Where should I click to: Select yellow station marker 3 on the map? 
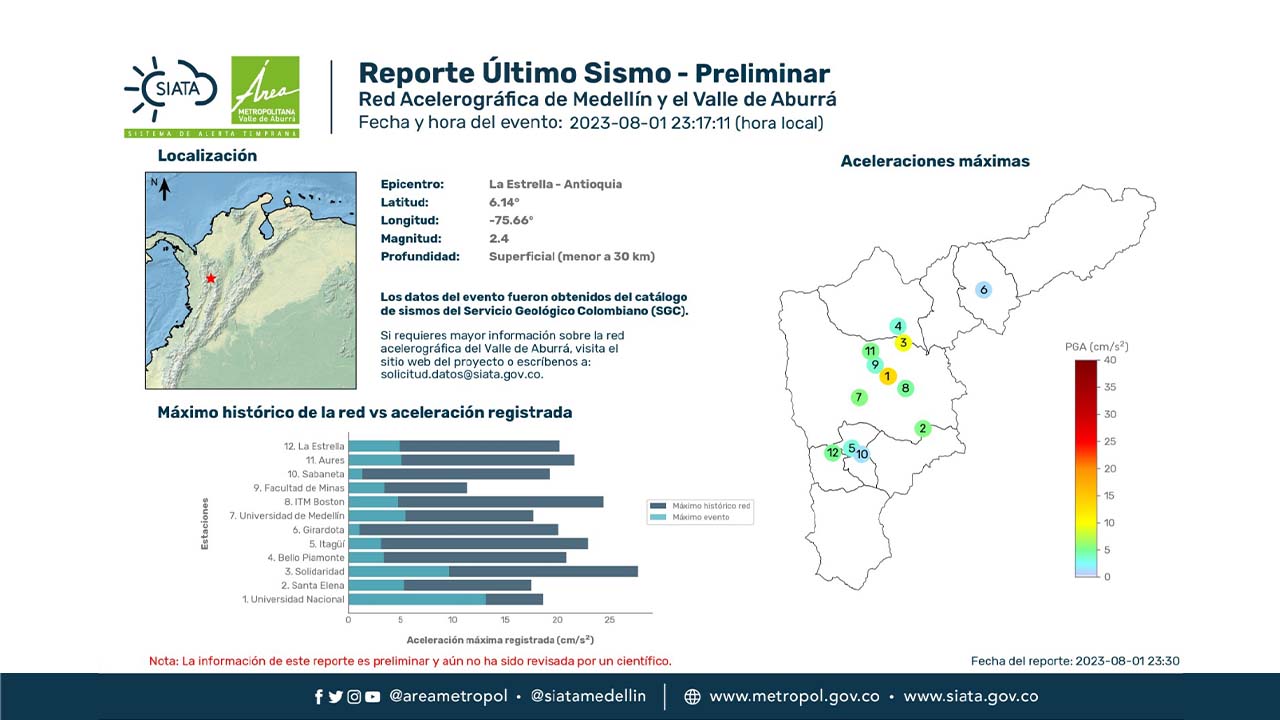[903, 343]
